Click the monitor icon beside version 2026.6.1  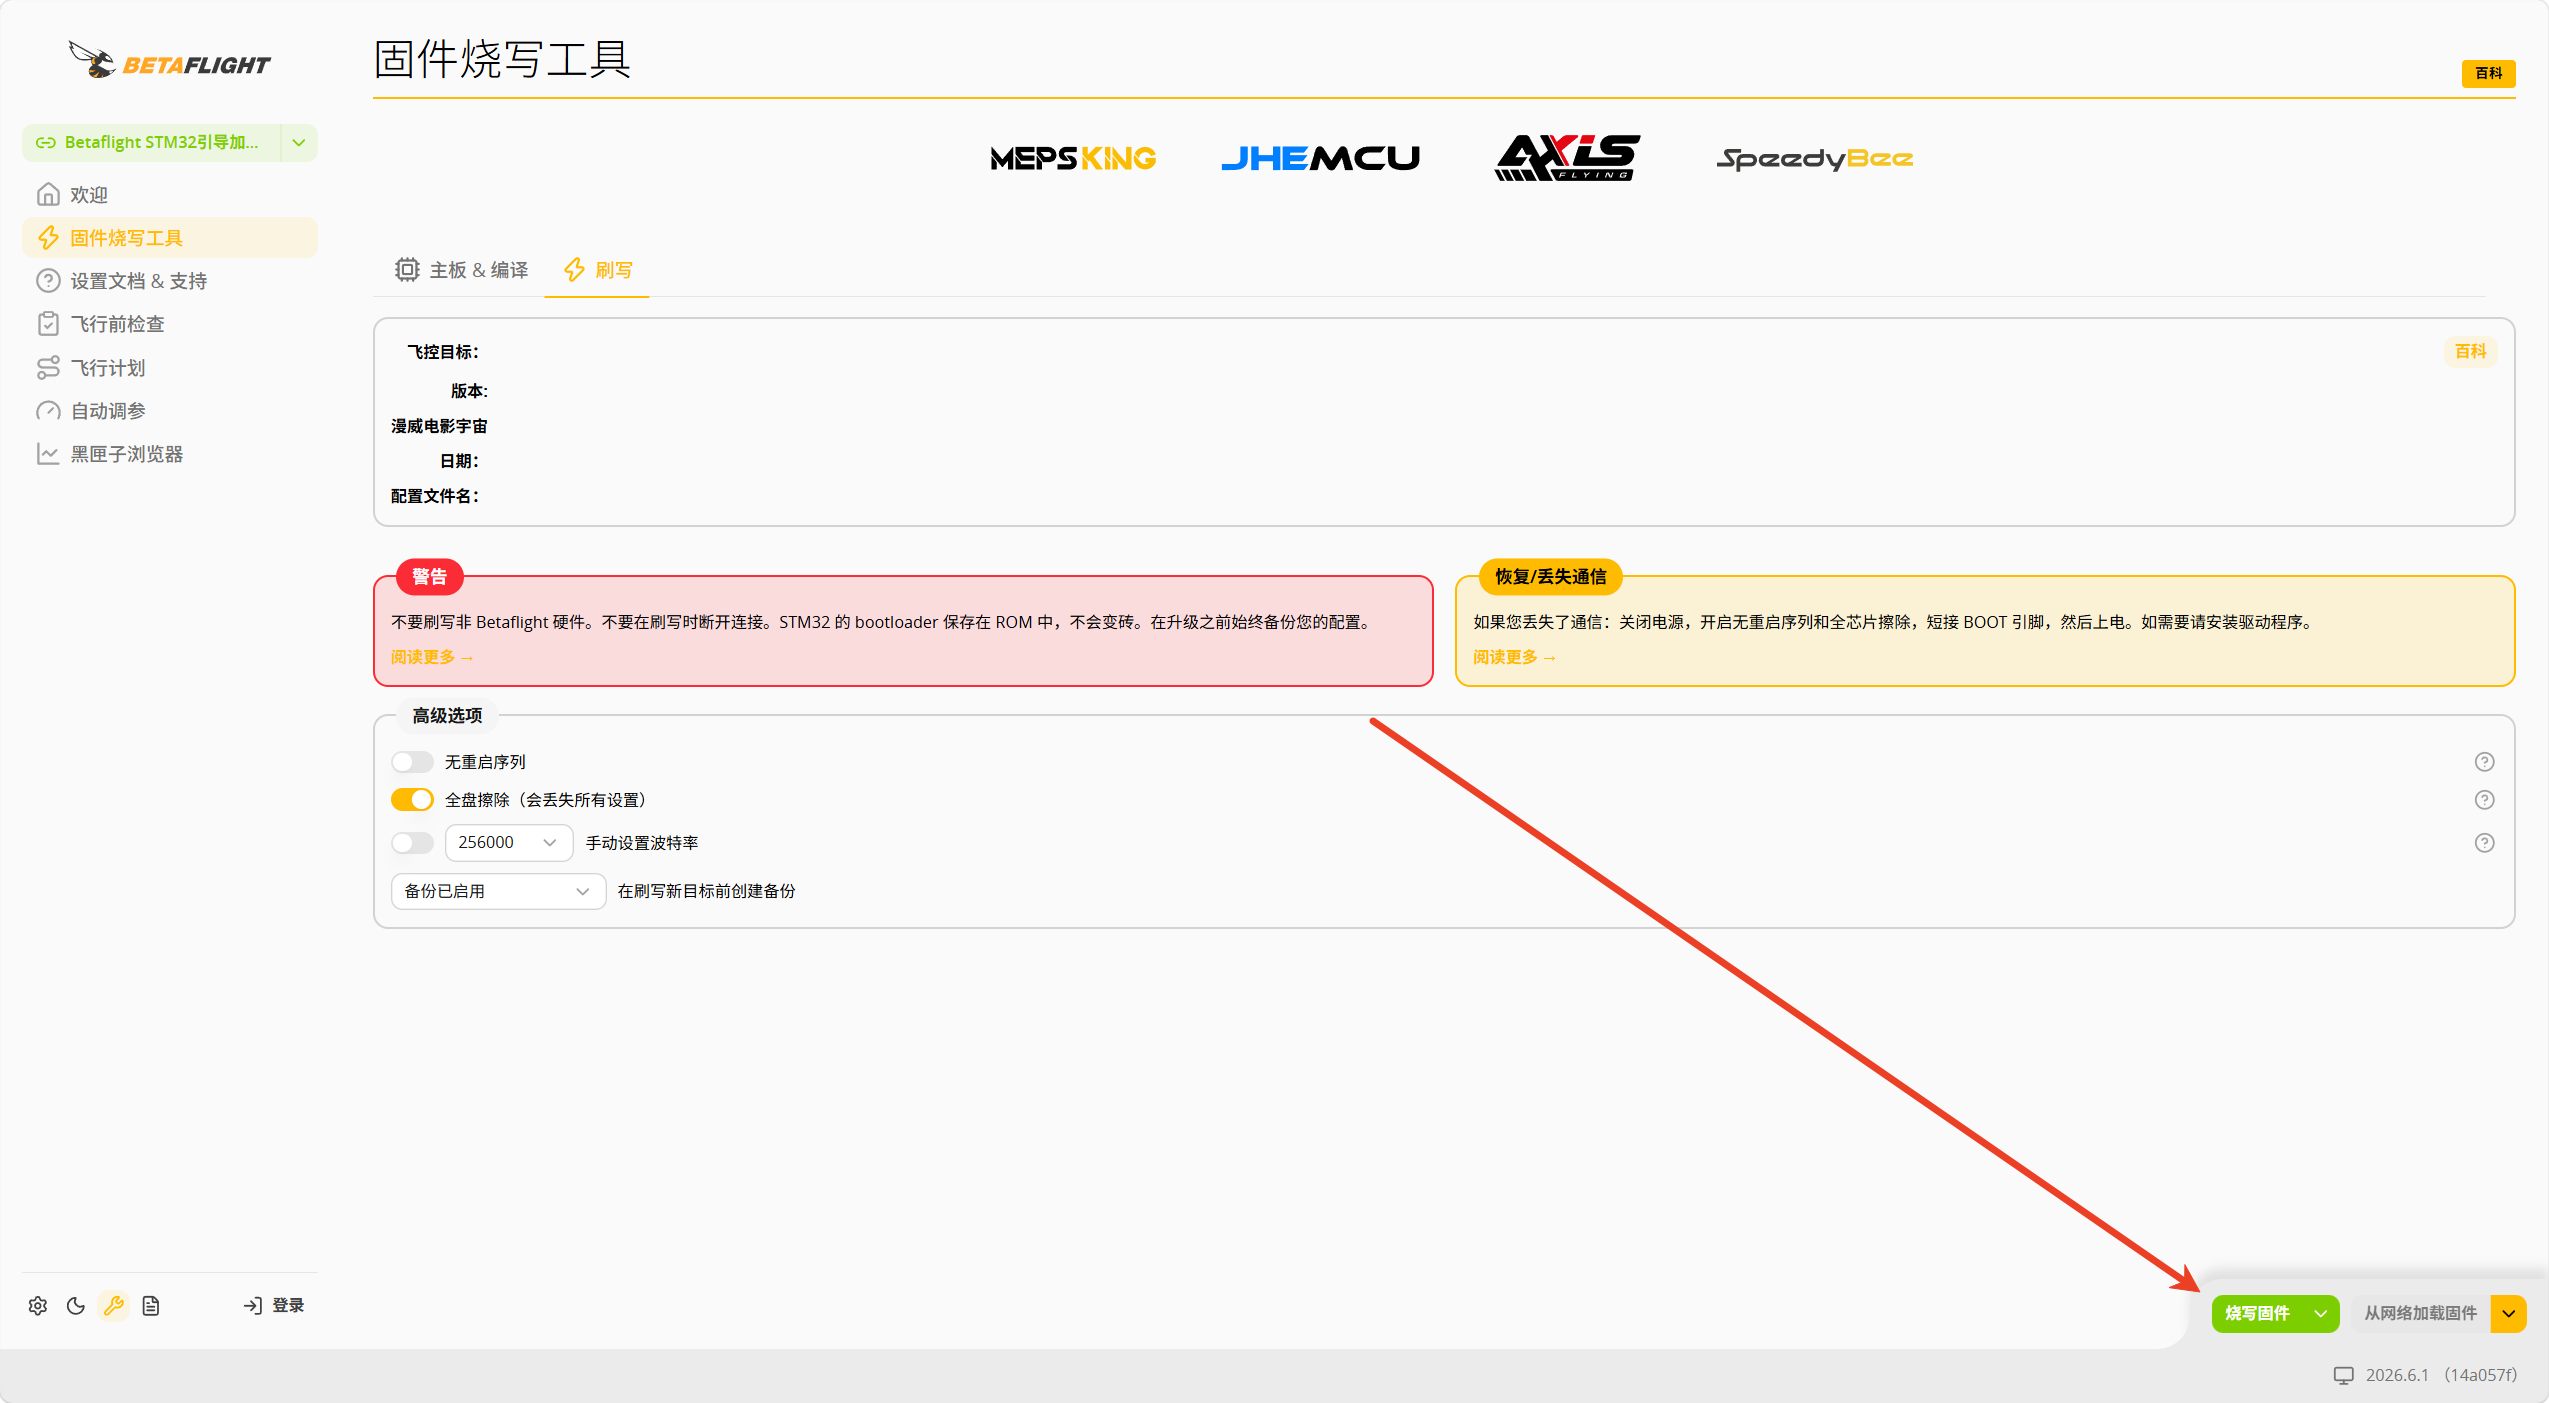tap(2343, 1375)
